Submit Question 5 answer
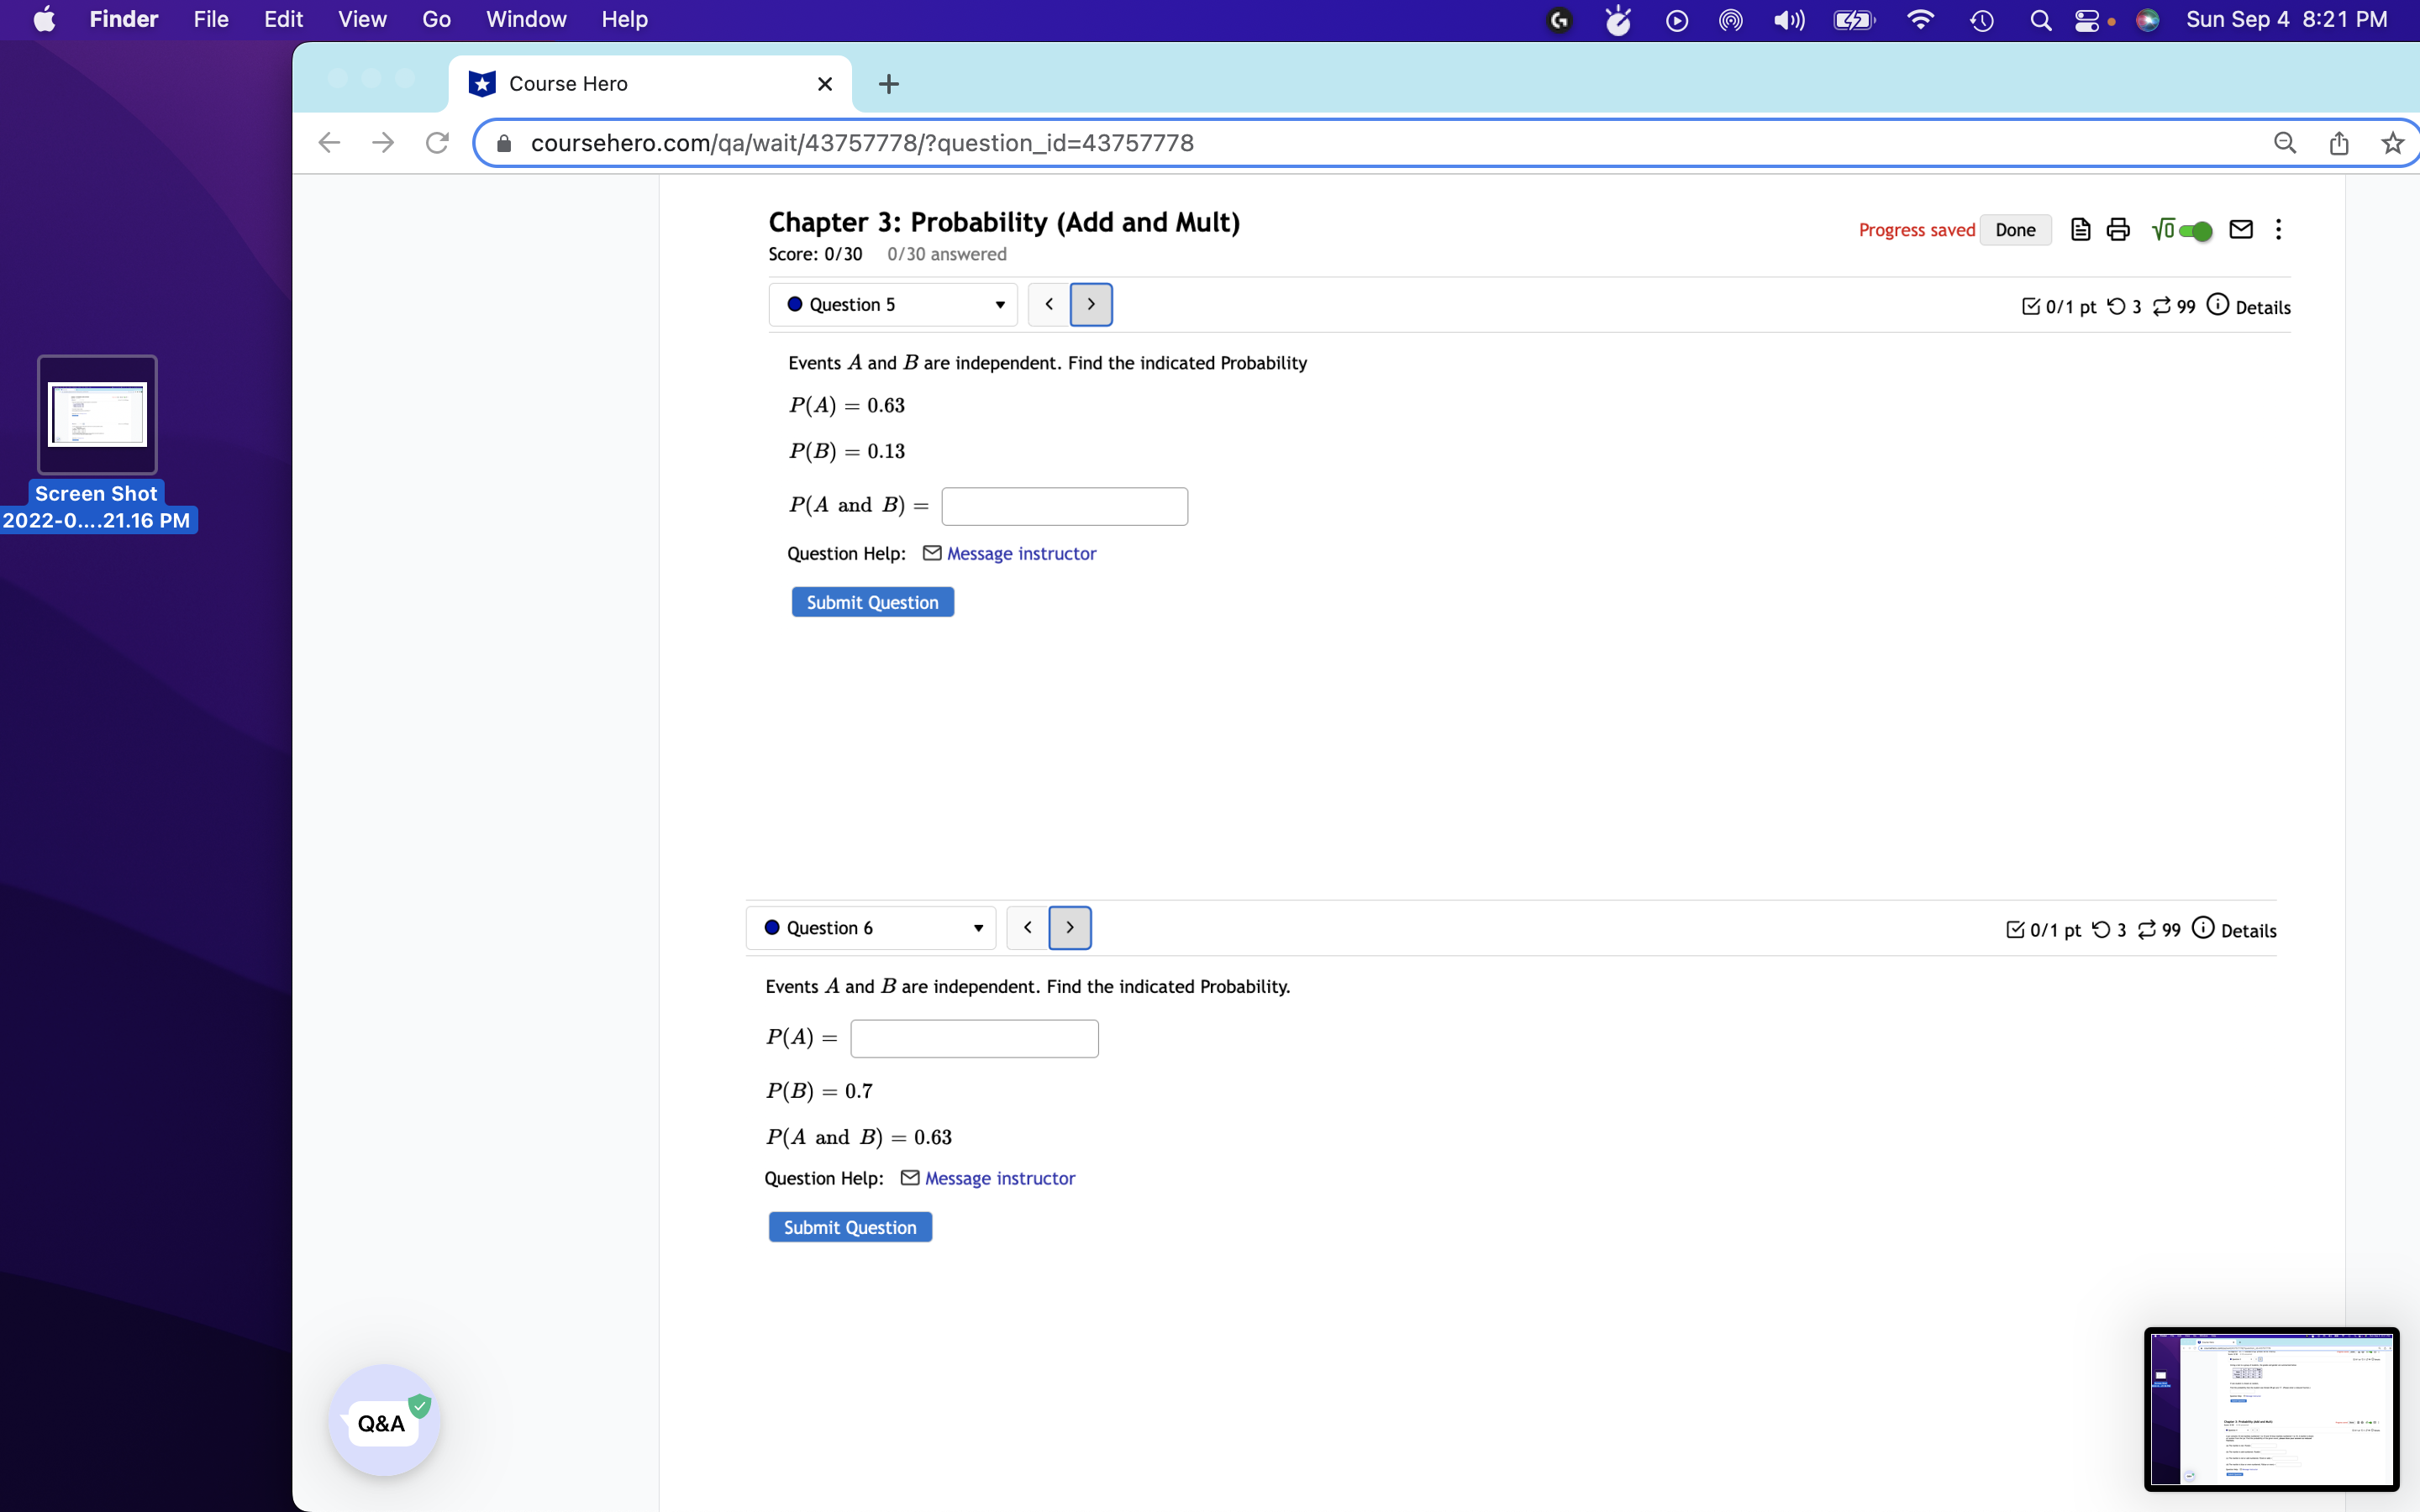The width and height of the screenshot is (2420, 1512). [x=872, y=602]
